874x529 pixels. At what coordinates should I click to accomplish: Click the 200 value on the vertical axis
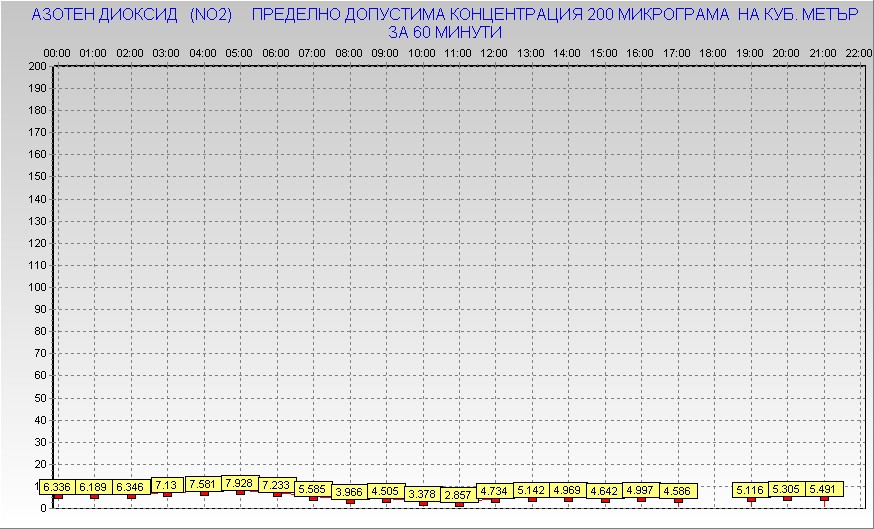(x=37, y=66)
